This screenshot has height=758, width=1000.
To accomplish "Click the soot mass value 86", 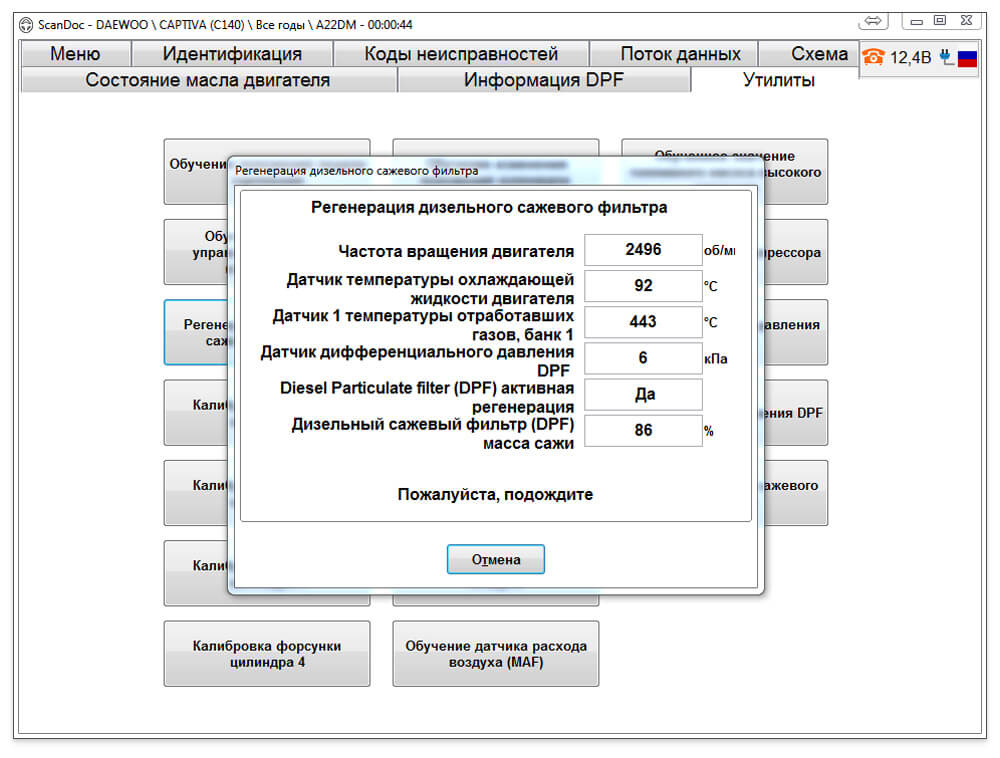I will (x=643, y=430).
